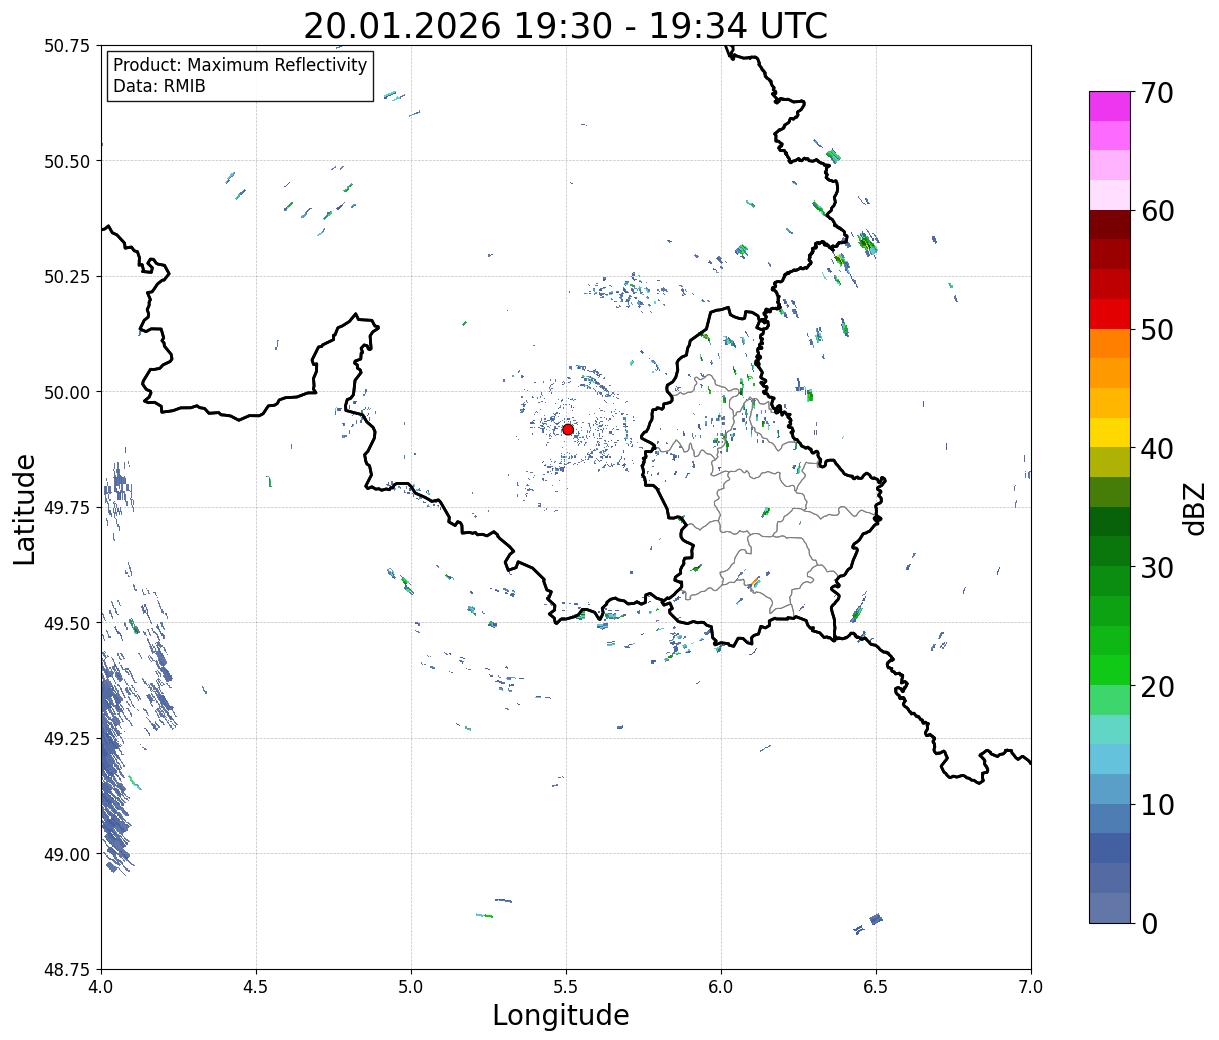This screenshot has height=1040, width=1219.
Task: Click the "Latitude" axis label
Action: pyautogui.click(x=25, y=508)
